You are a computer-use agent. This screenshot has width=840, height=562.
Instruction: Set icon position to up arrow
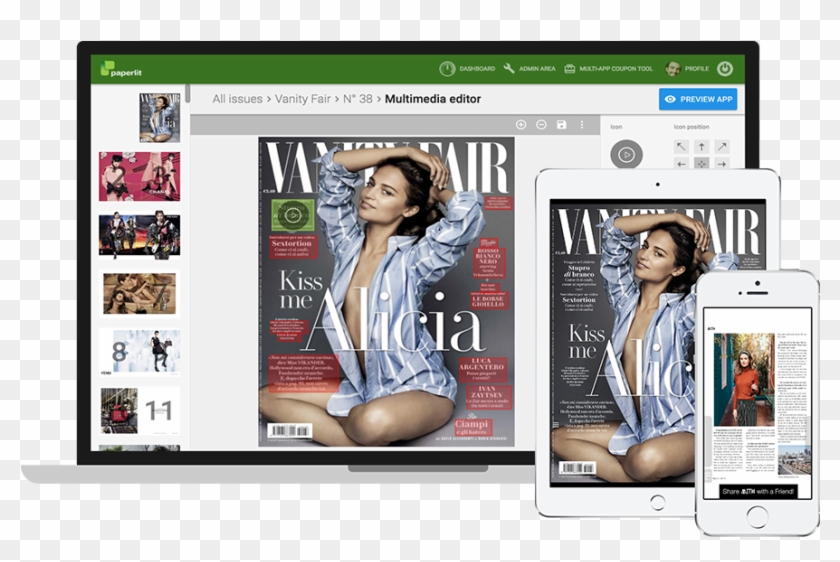click(x=702, y=147)
